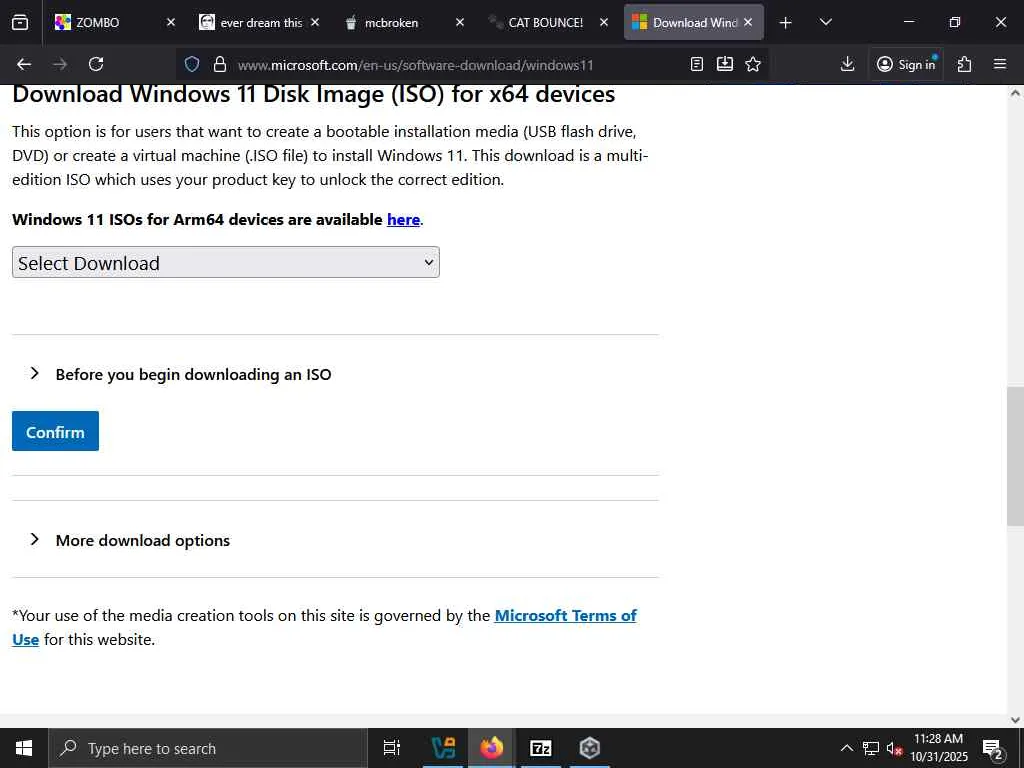Open the Select Download dropdown
The height and width of the screenshot is (768, 1024).
tap(225, 263)
